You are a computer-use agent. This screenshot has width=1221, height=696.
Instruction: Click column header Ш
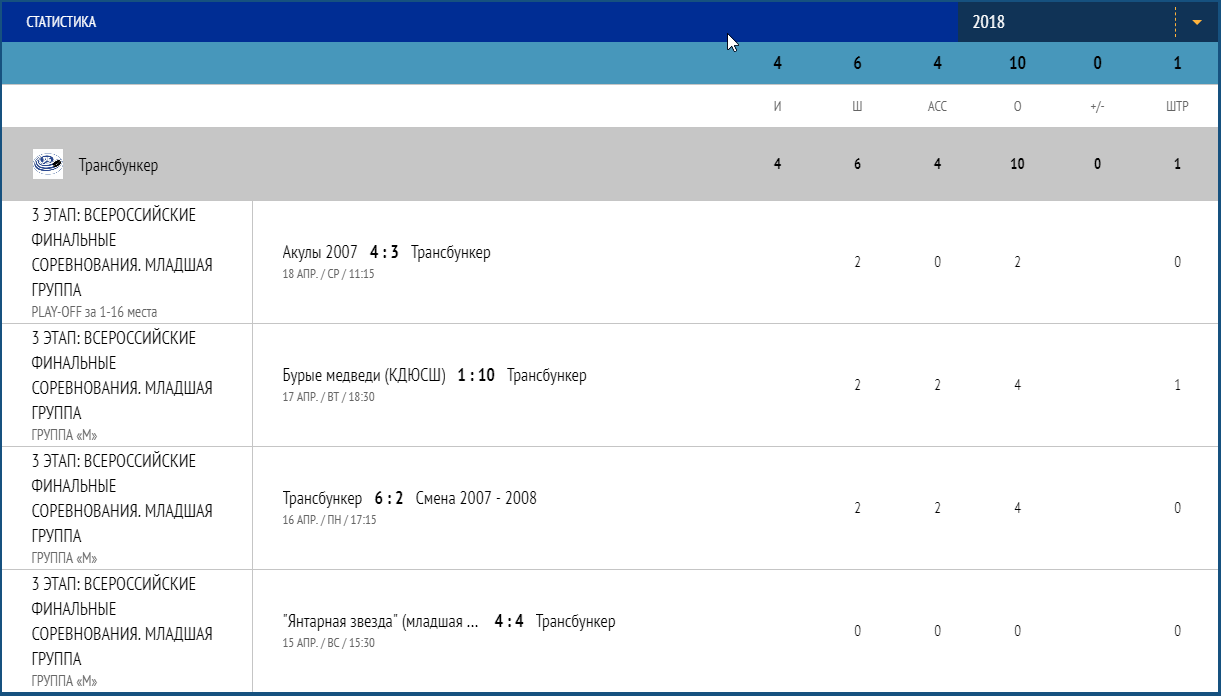point(857,106)
